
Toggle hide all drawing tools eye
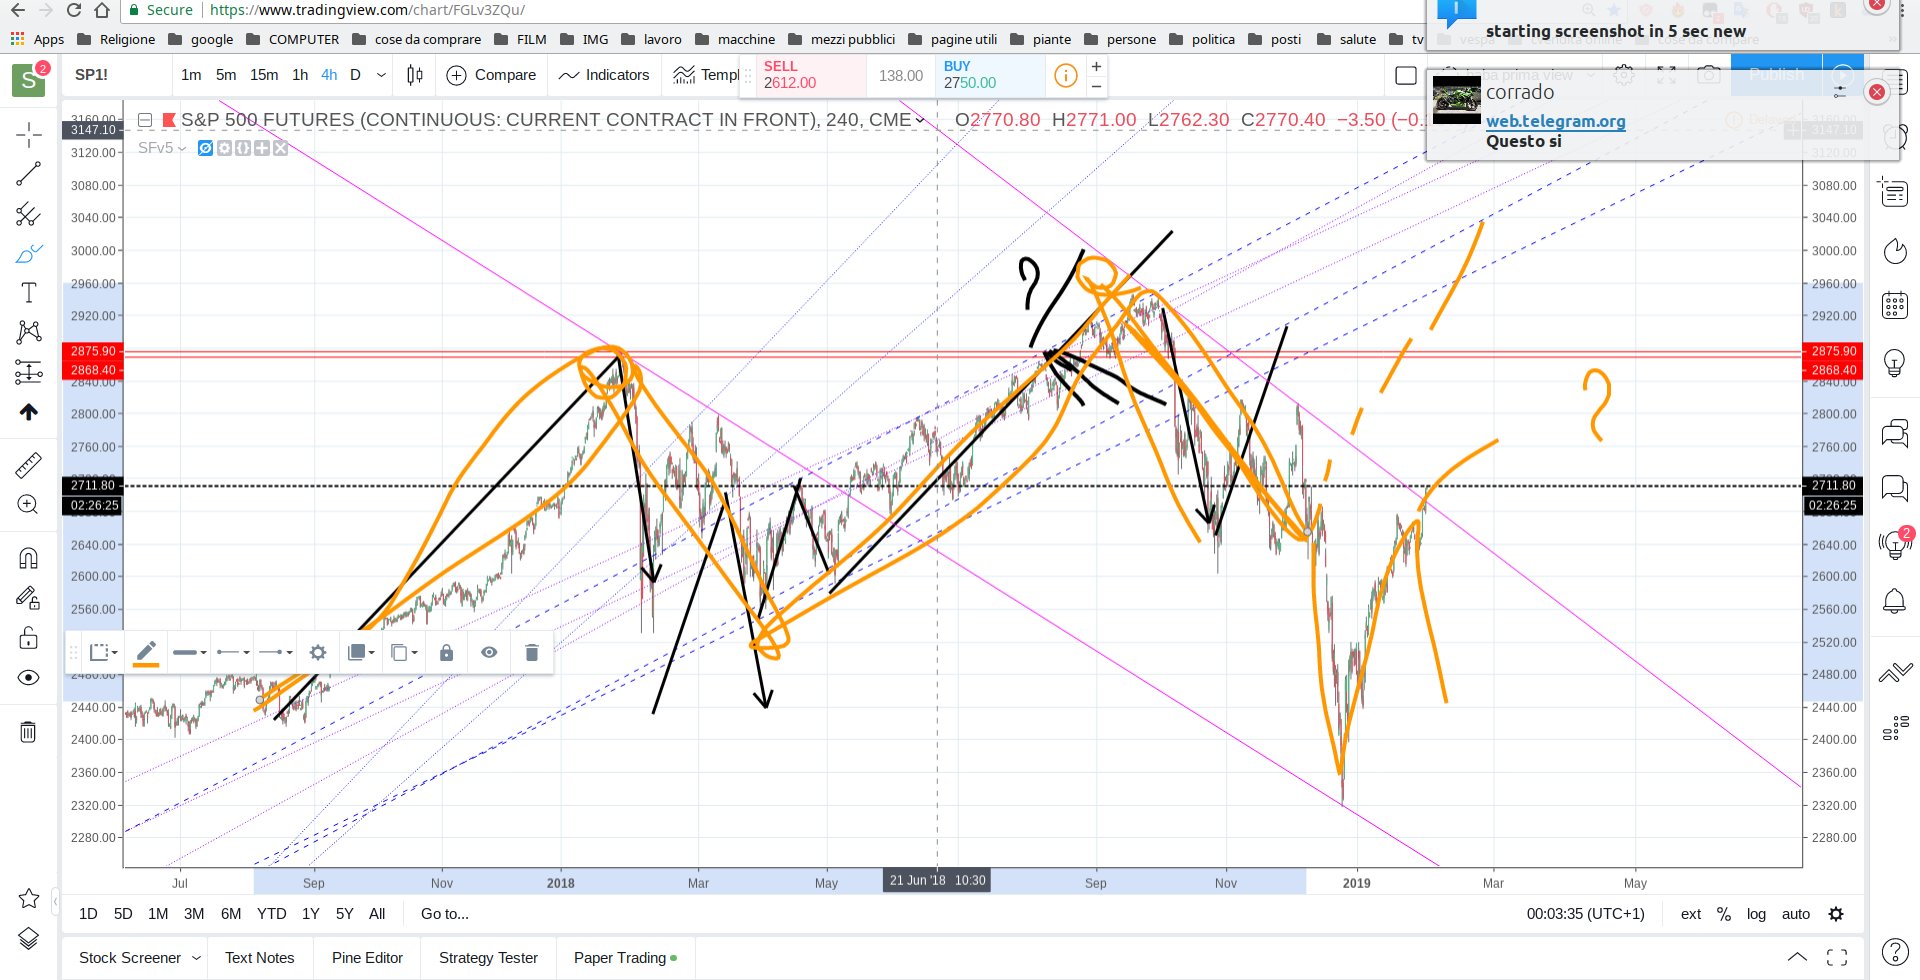(29, 677)
